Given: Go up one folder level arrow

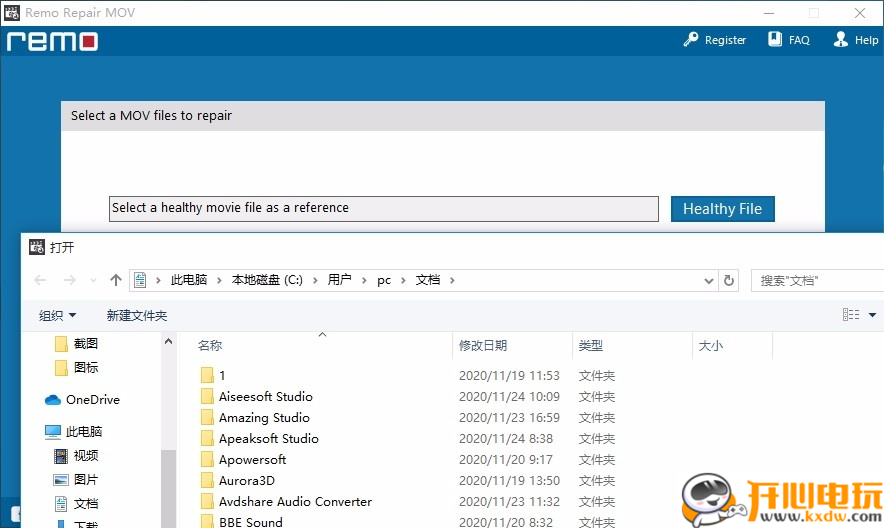Looking at the screenshot, I should pos(116,280).
